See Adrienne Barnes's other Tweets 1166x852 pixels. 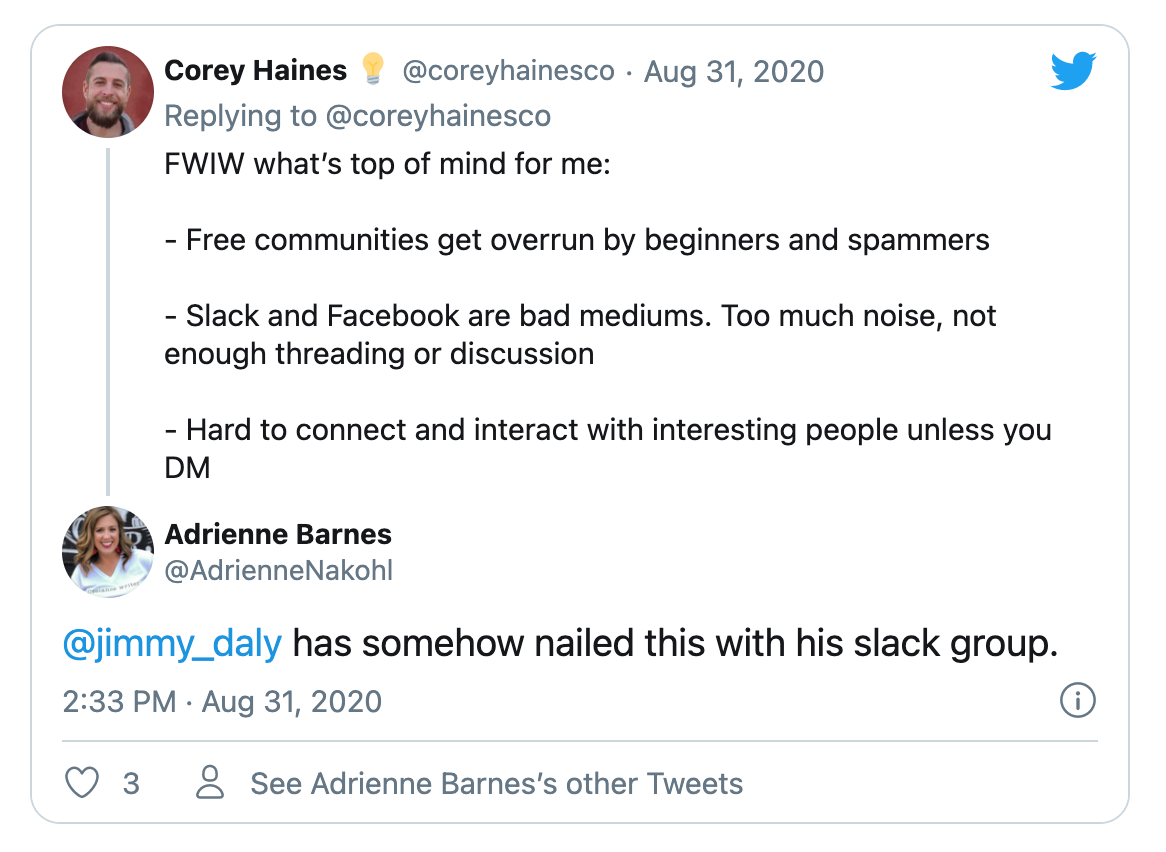point(496,783)
